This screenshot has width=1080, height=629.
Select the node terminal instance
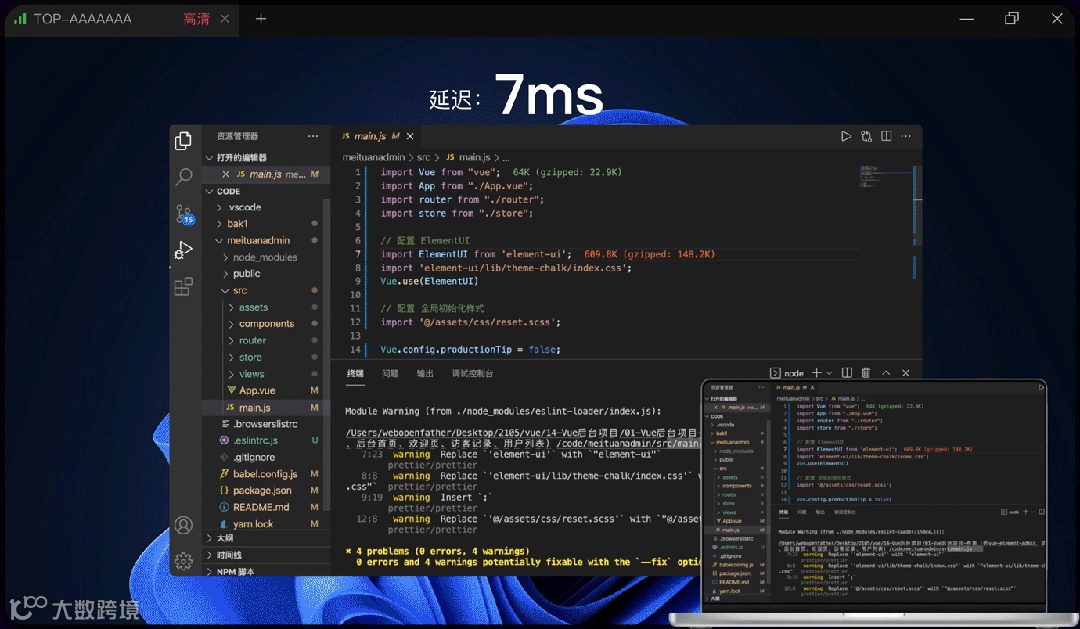(x=787, y=373)
